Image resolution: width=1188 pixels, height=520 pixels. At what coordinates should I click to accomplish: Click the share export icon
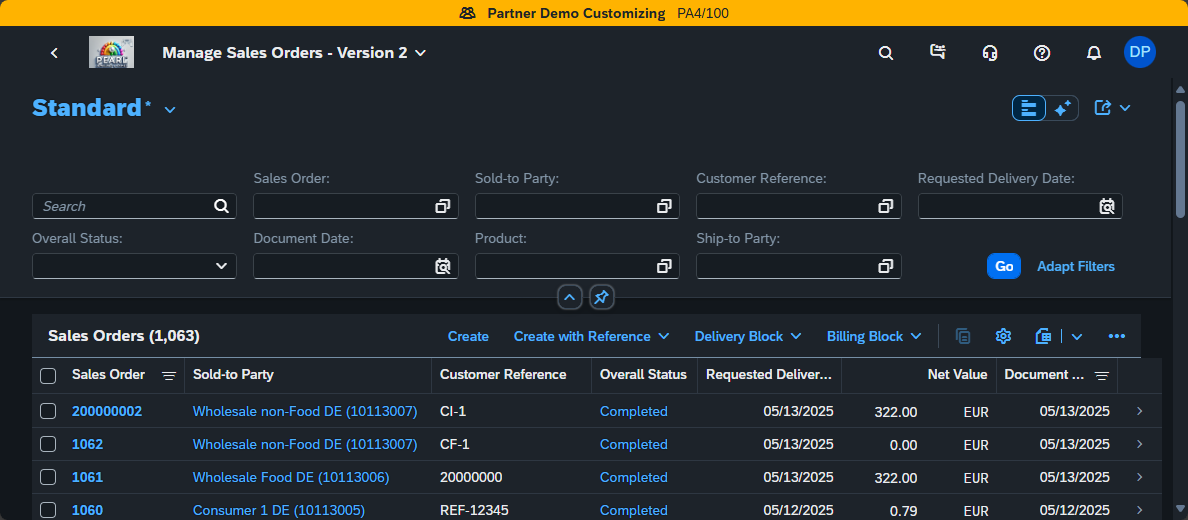point(1103,108)
